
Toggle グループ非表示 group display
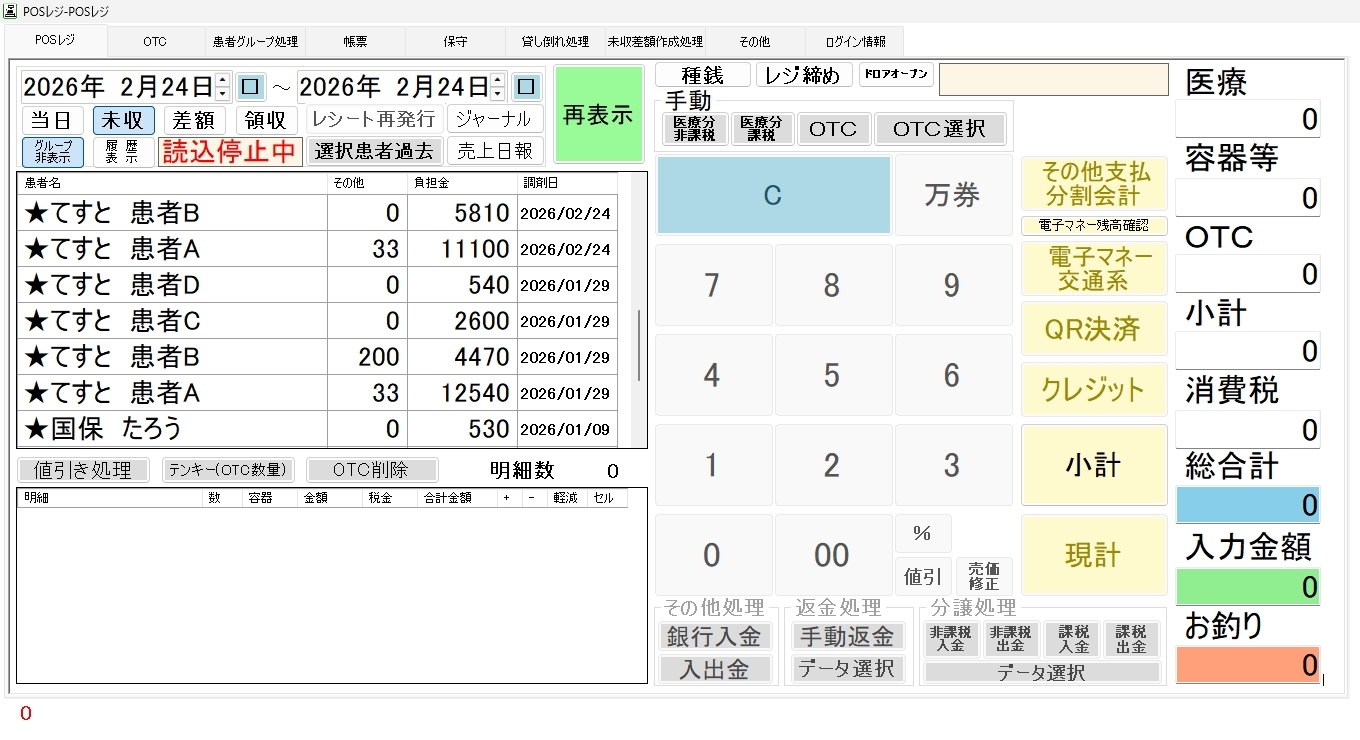point(53,152)
